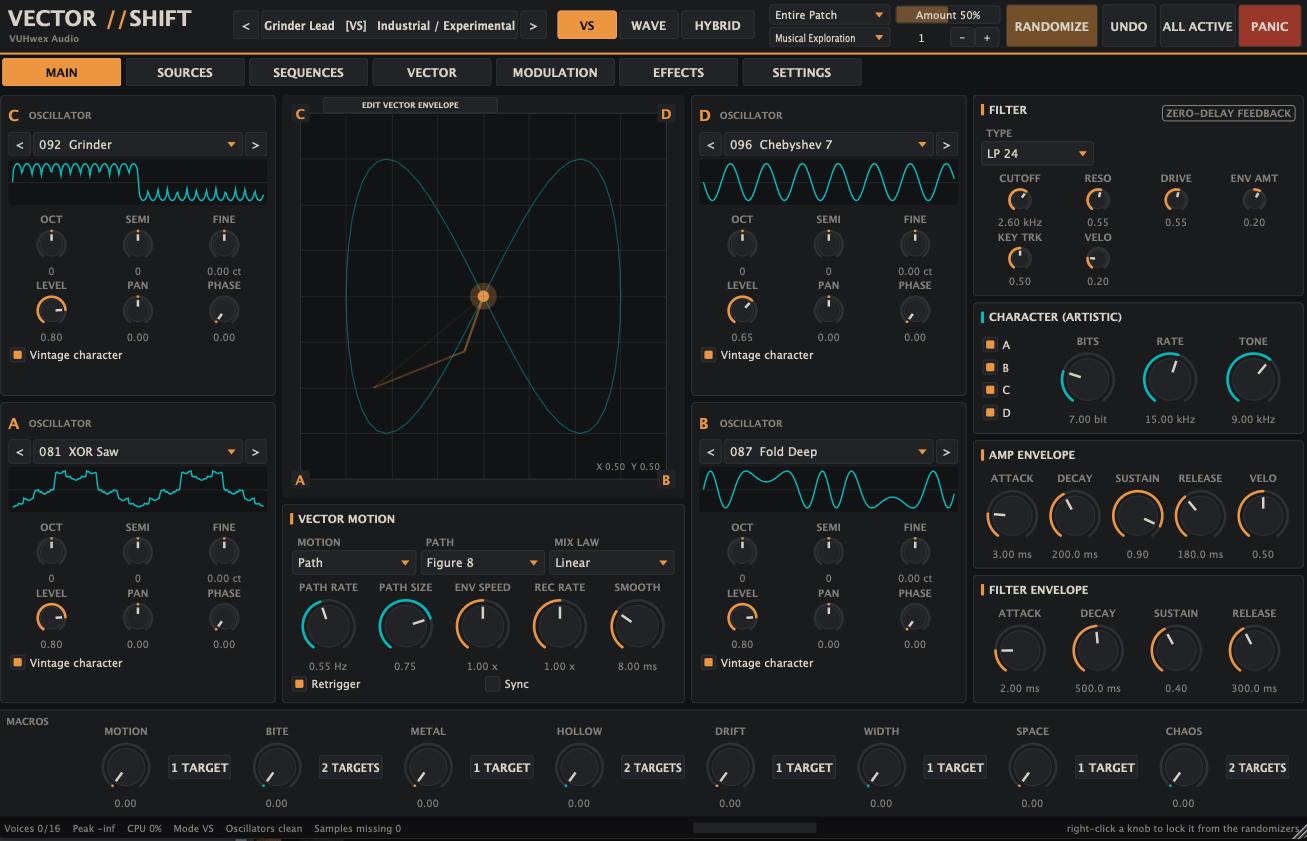The width and height of the screenshot is (1307, 841).
Task: Toggle the Retrigger checkbox in Vector Motion
Action: pyautogui.click(x=298, y=684)
